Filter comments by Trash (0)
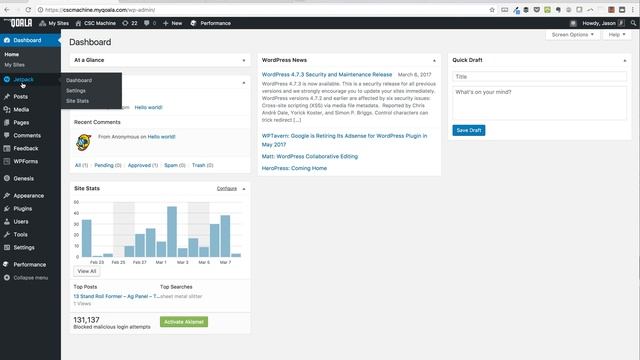The width and height of the screenshot is (640, 360). tap(202, 165)
